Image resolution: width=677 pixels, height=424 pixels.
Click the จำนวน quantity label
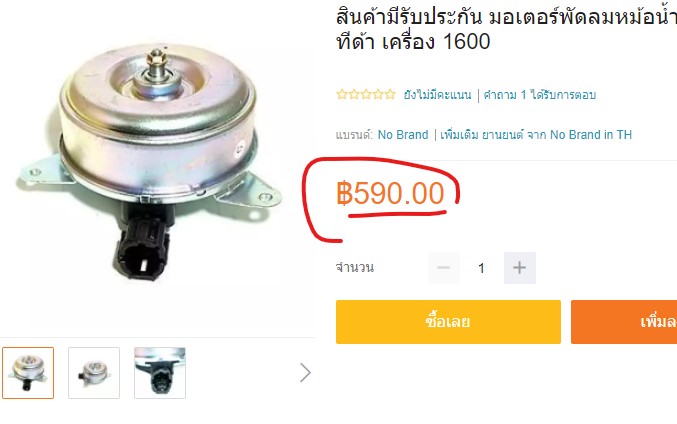coord(355,267)
